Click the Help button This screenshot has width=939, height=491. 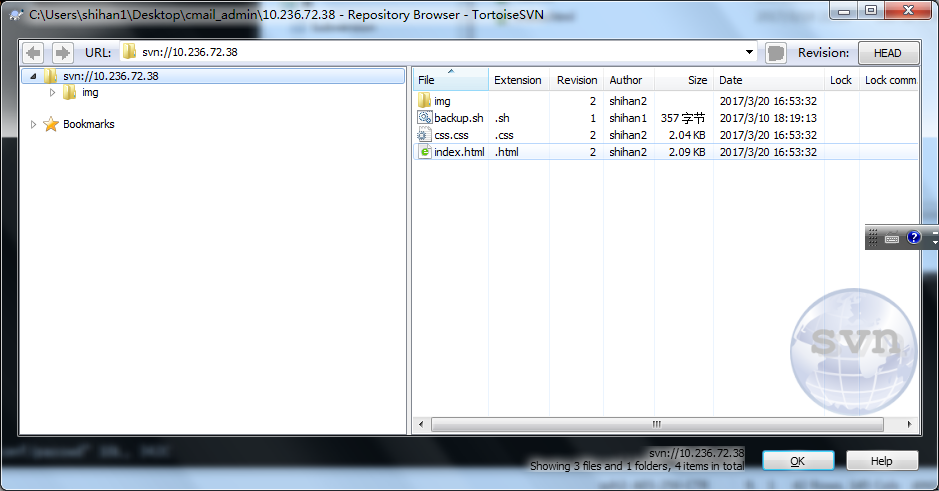[882, 460]
